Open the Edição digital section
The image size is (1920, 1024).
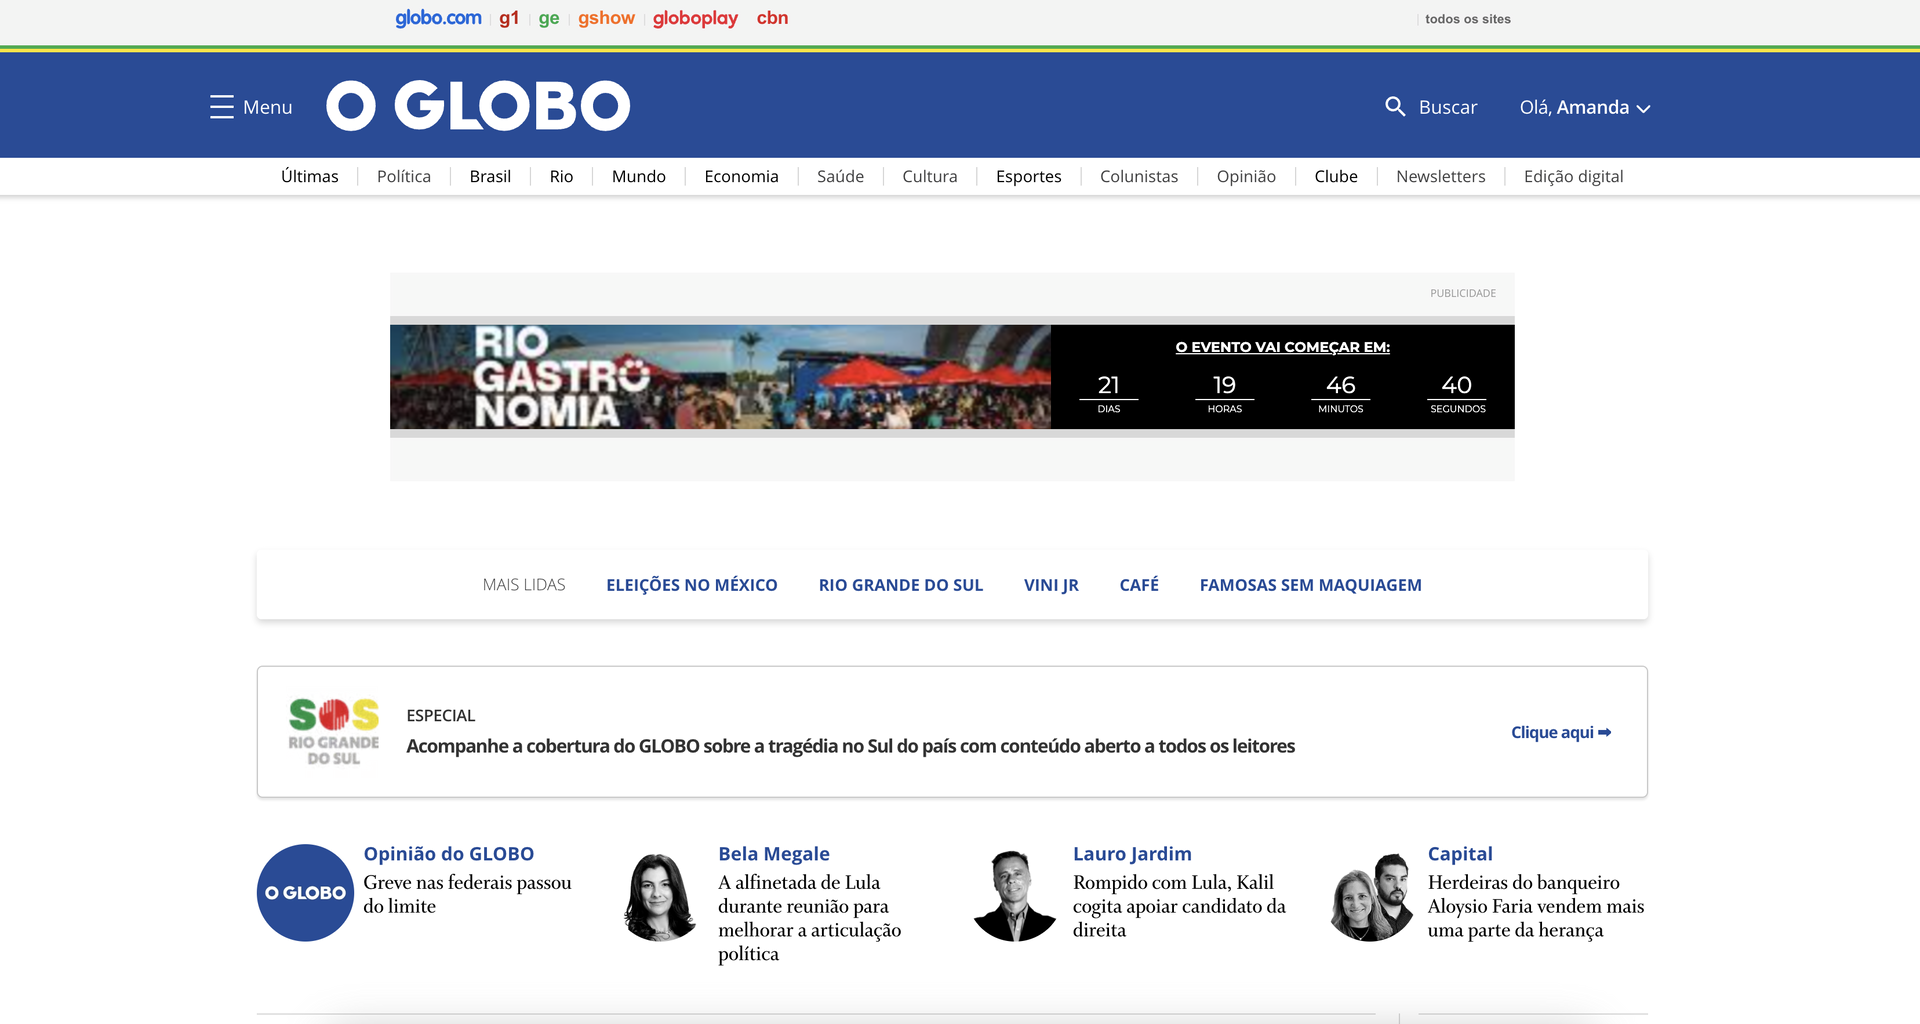1574,177
